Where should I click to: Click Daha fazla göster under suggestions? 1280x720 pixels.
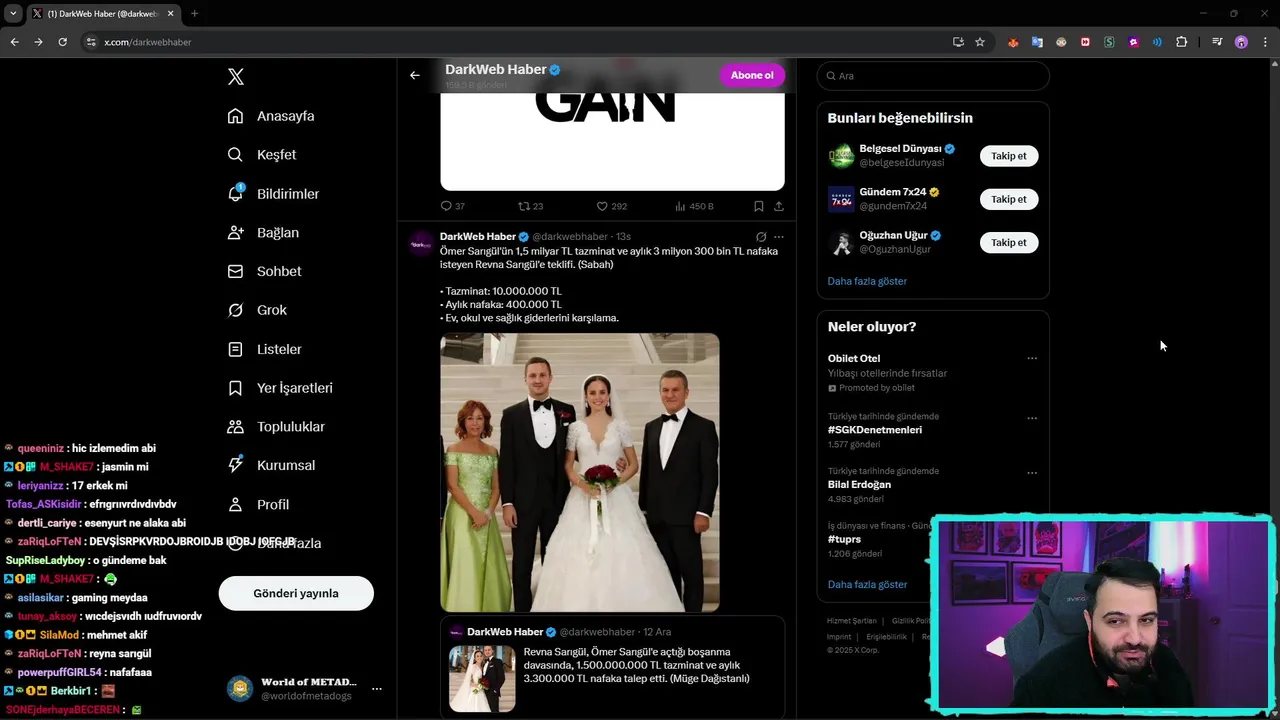867,281
